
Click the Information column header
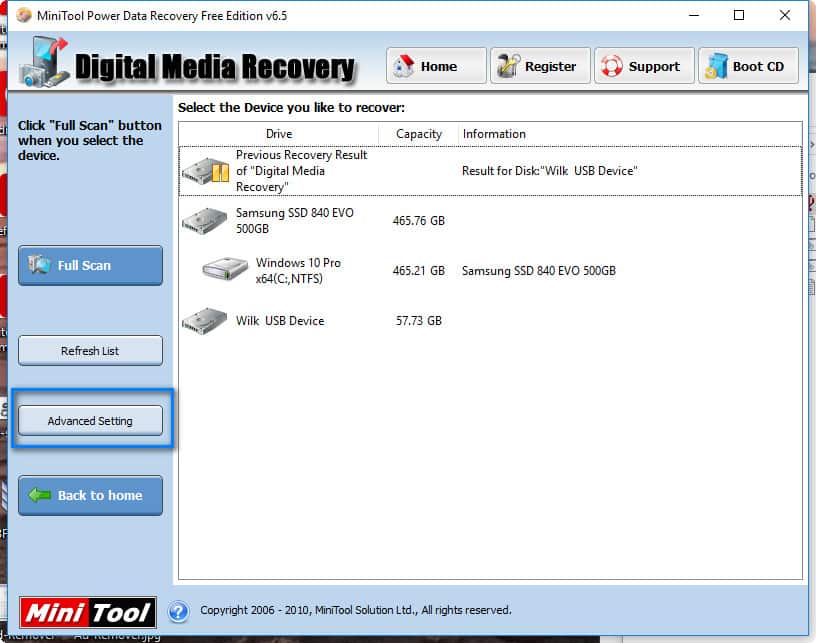click(x=494, y=134)
